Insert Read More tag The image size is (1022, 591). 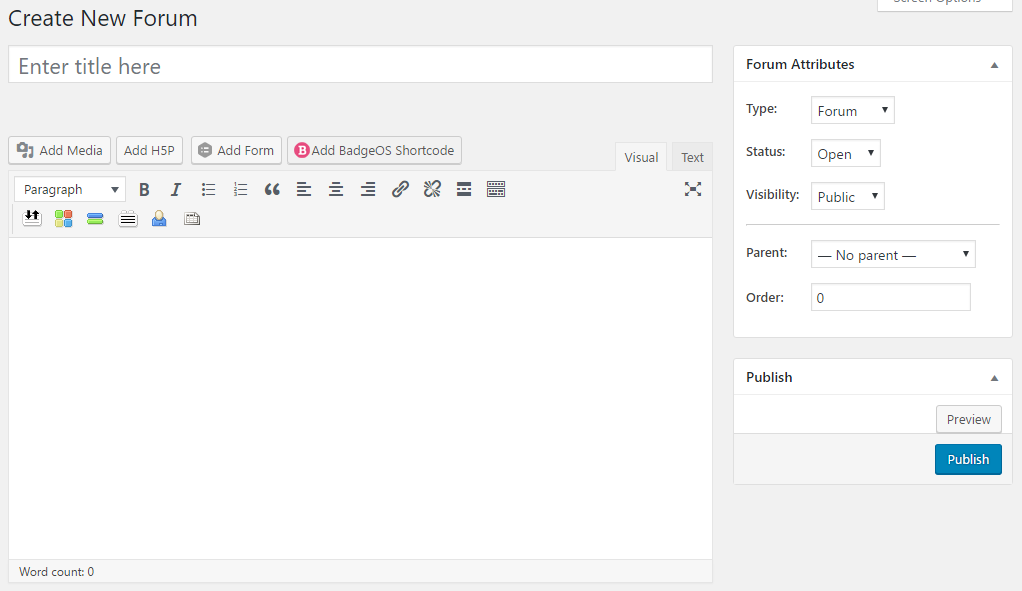pos(464,189)
